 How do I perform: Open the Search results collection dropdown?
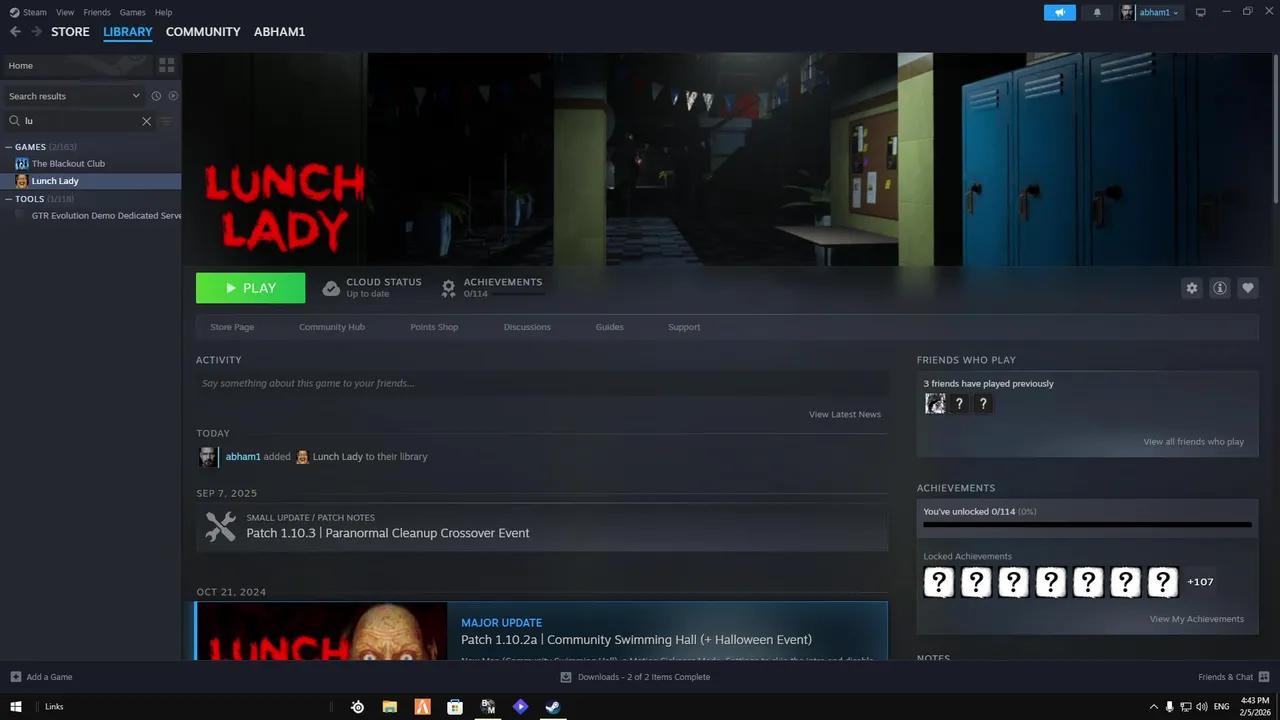(x=74, y=96)
